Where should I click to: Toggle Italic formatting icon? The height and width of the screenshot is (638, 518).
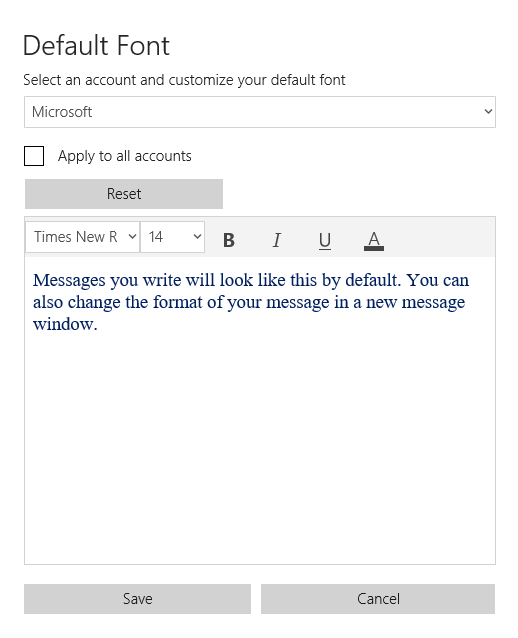(277, 240)
